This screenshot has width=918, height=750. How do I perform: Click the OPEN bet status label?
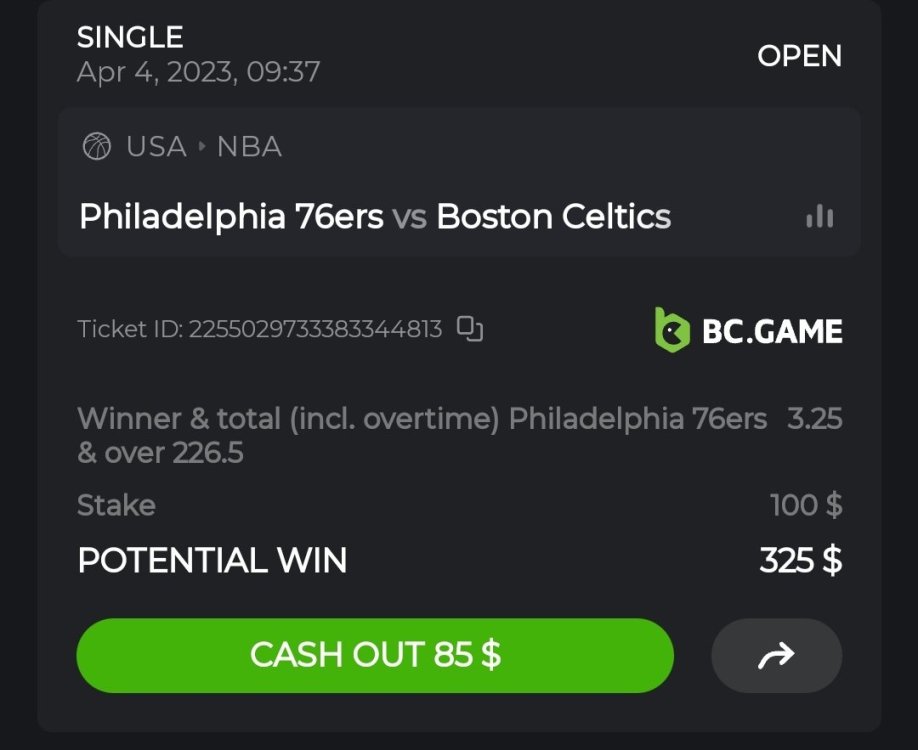coord(799,56)
